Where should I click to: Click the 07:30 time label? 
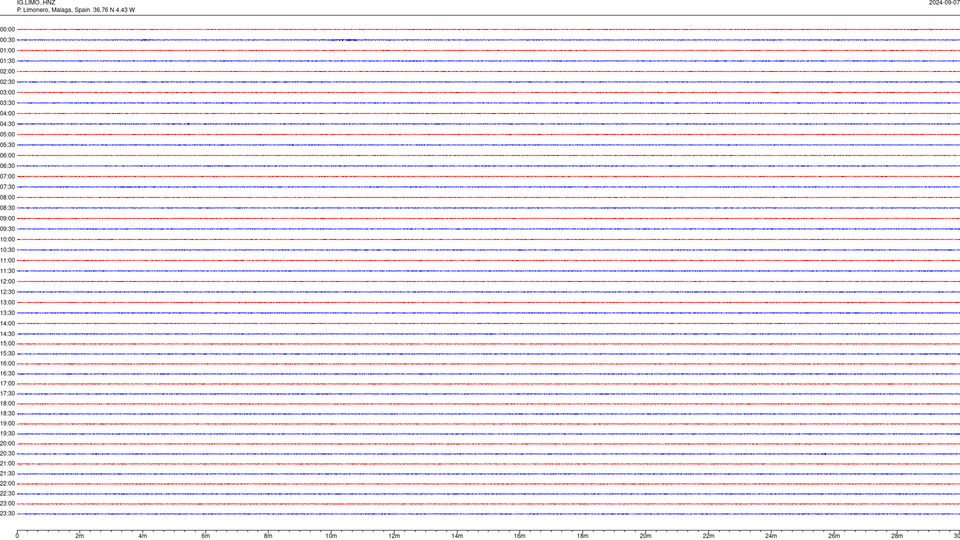[x=7, y=187]
